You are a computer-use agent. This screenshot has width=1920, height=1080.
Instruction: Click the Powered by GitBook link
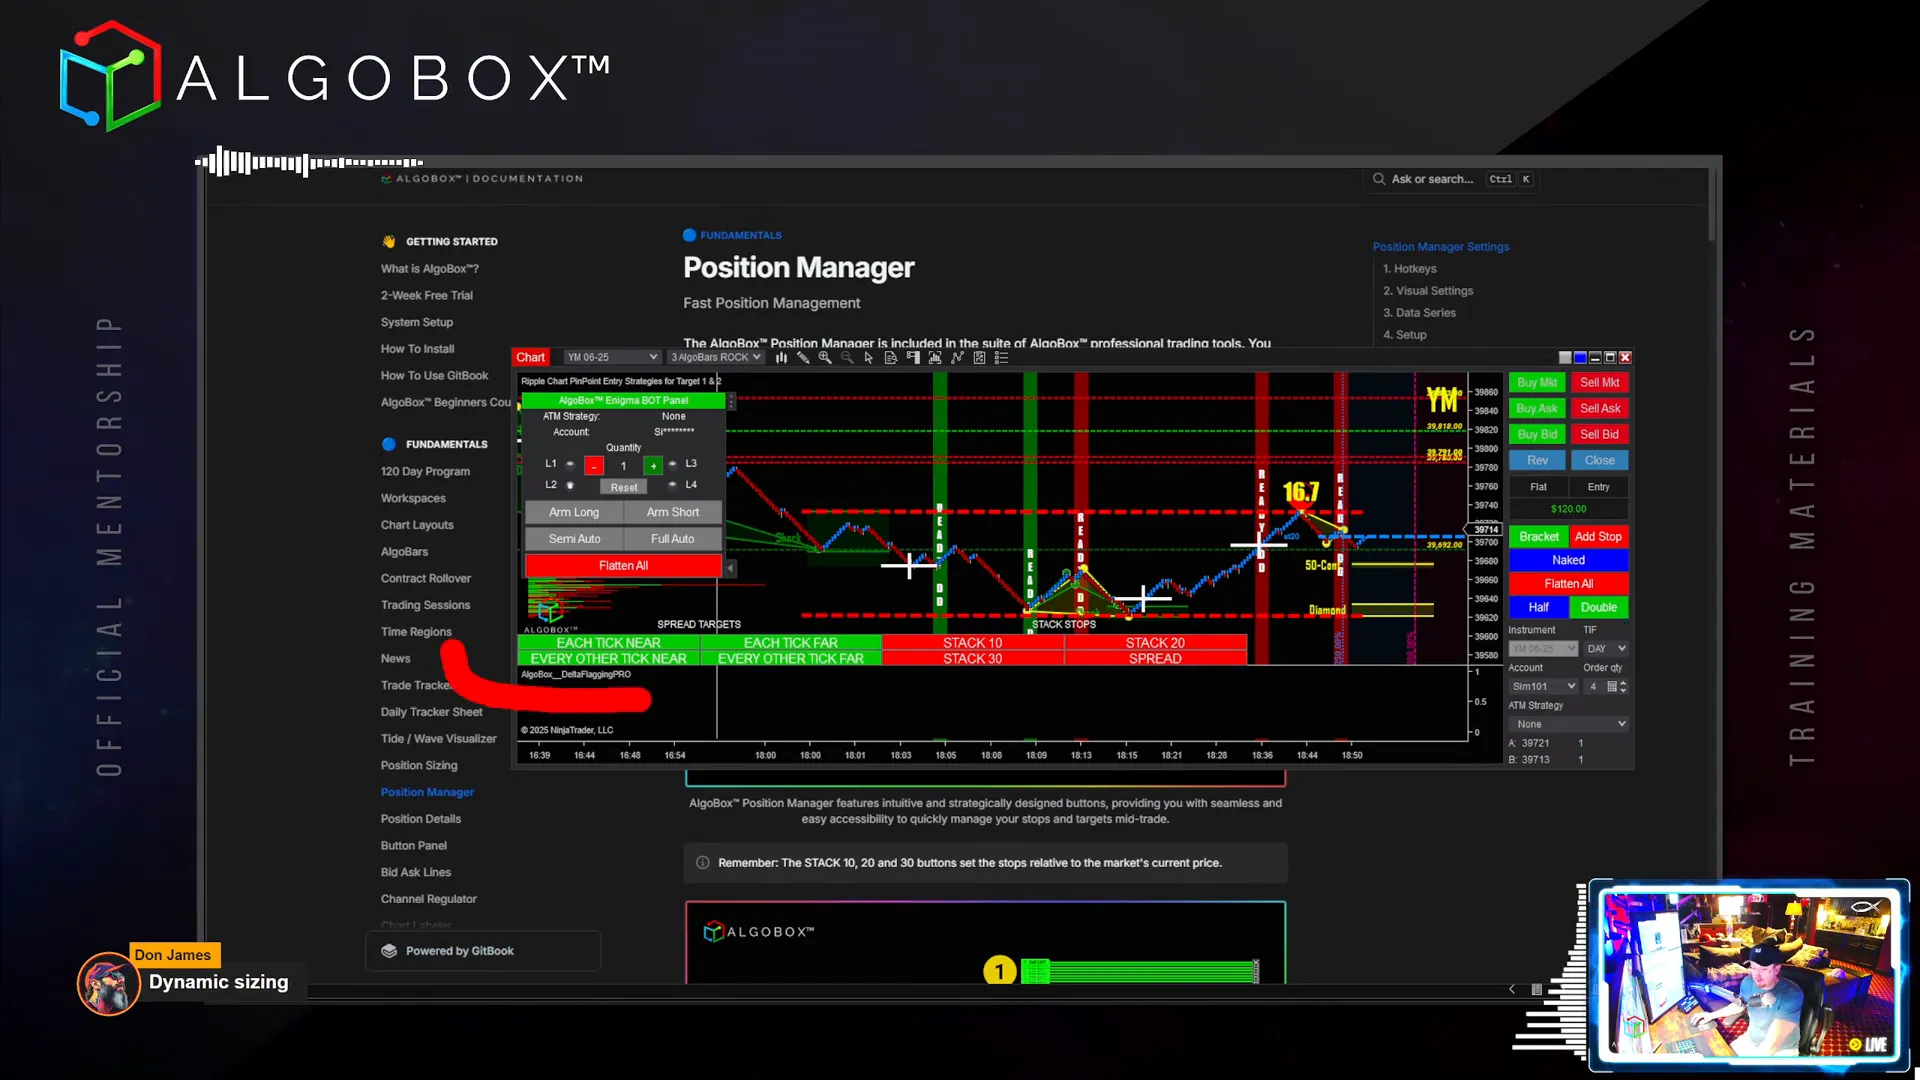483,951
